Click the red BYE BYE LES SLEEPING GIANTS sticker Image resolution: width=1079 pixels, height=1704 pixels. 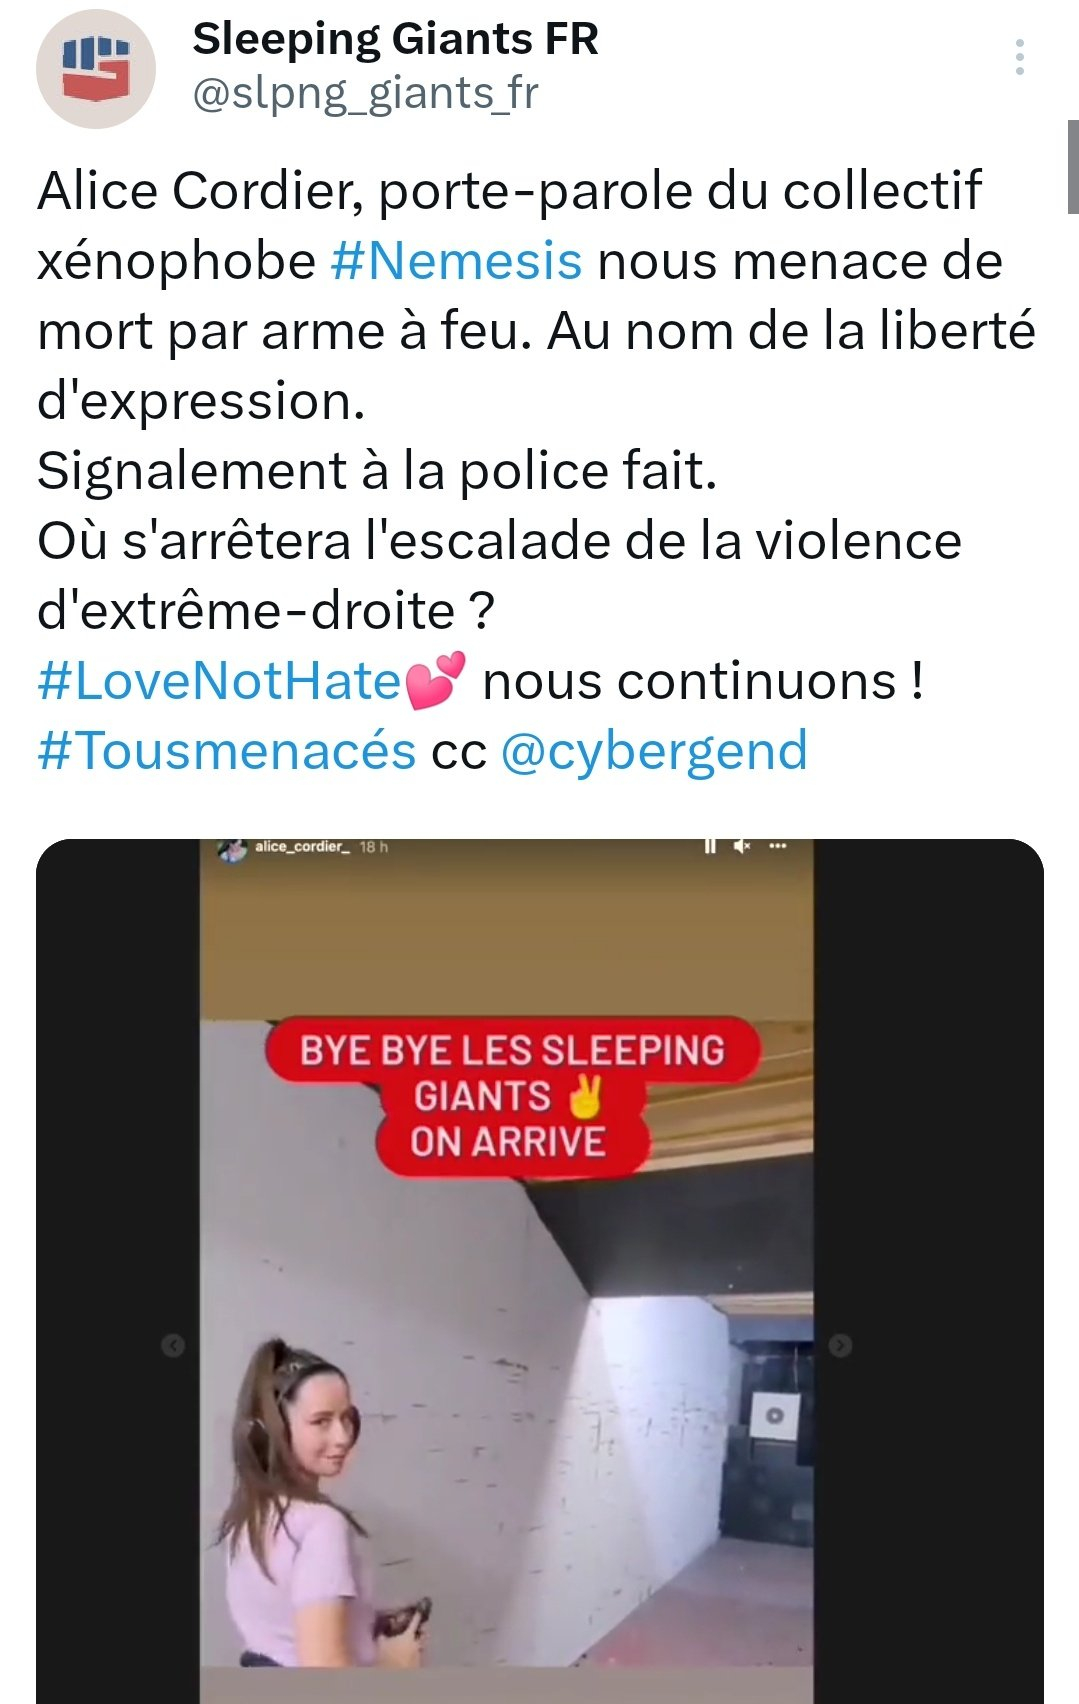pos(512,1095)
